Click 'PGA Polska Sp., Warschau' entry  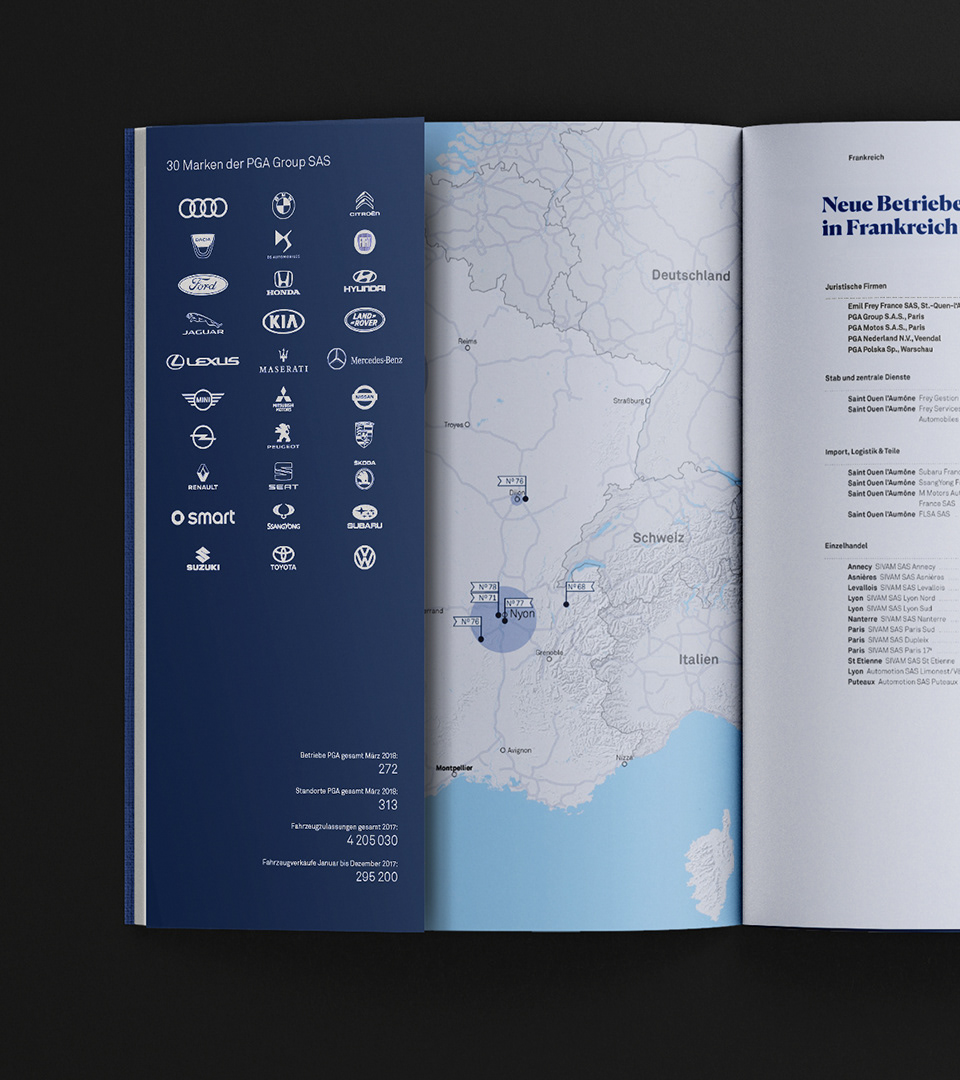890,350
